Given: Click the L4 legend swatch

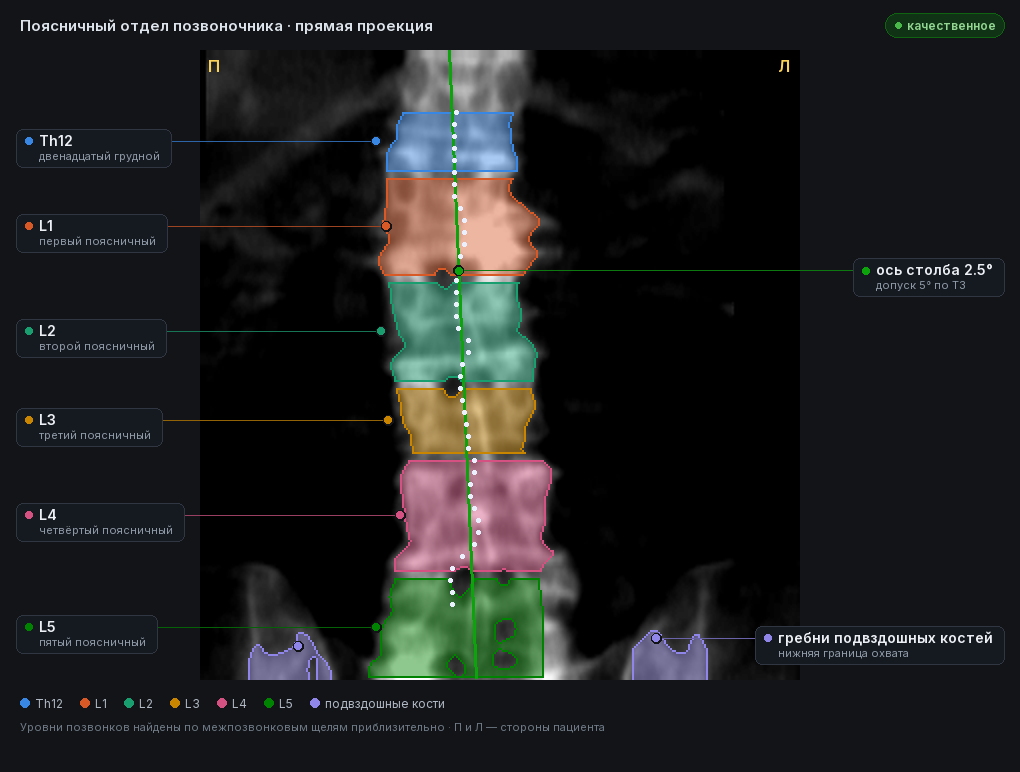Looking at the screenshot, I should 222,703.
